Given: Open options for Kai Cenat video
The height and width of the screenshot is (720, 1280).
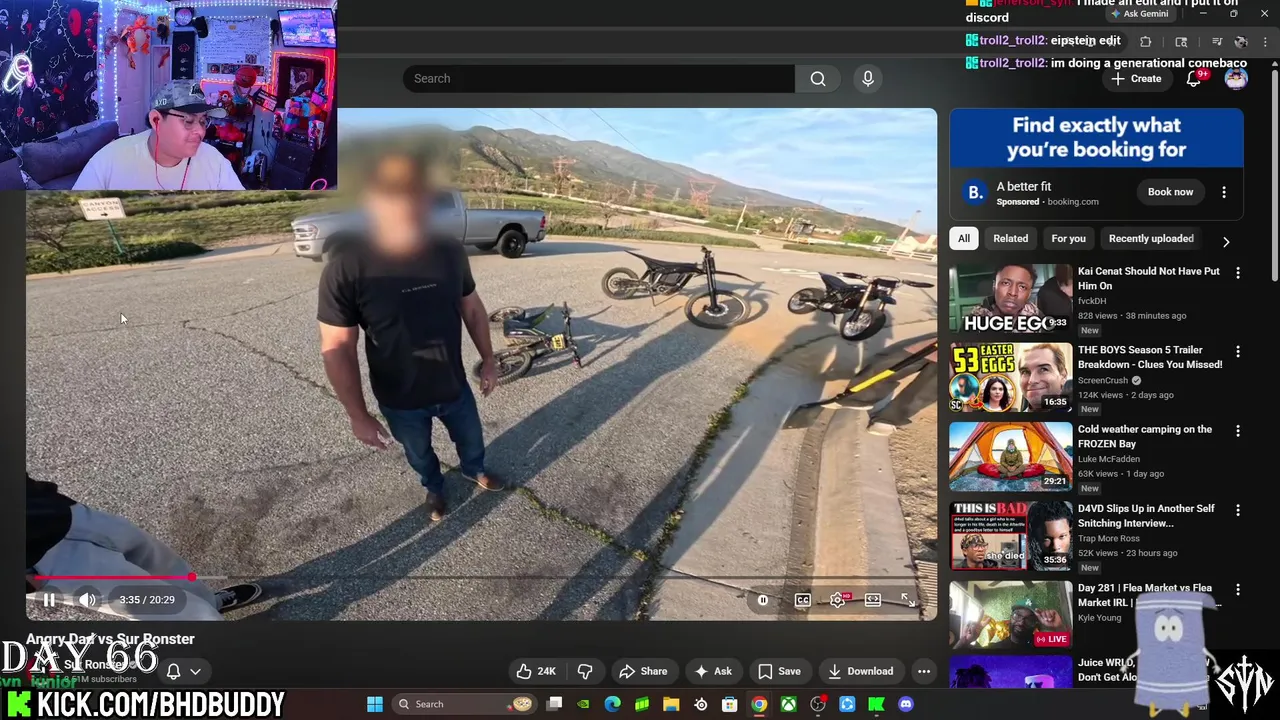Looking at the screenshot, I should (x=1238, y=273).
